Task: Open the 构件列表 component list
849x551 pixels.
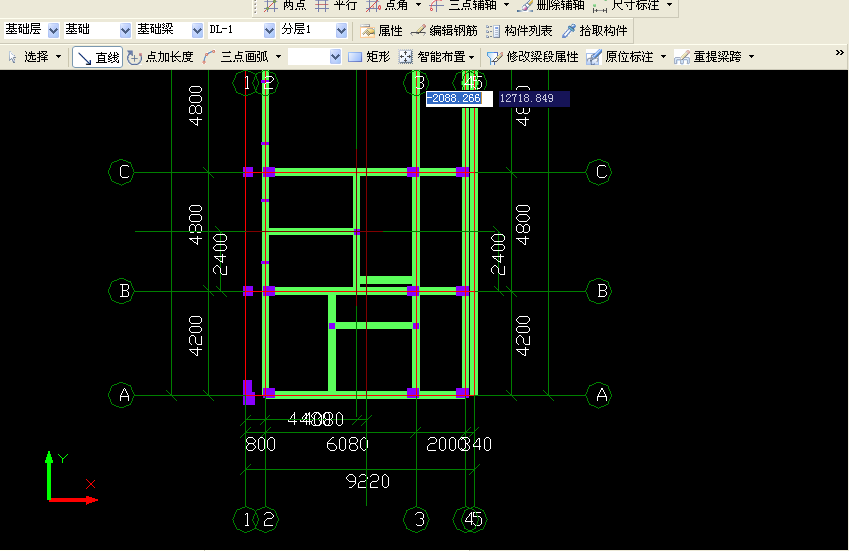Action: pyautogui.click(x=519, y=31)
